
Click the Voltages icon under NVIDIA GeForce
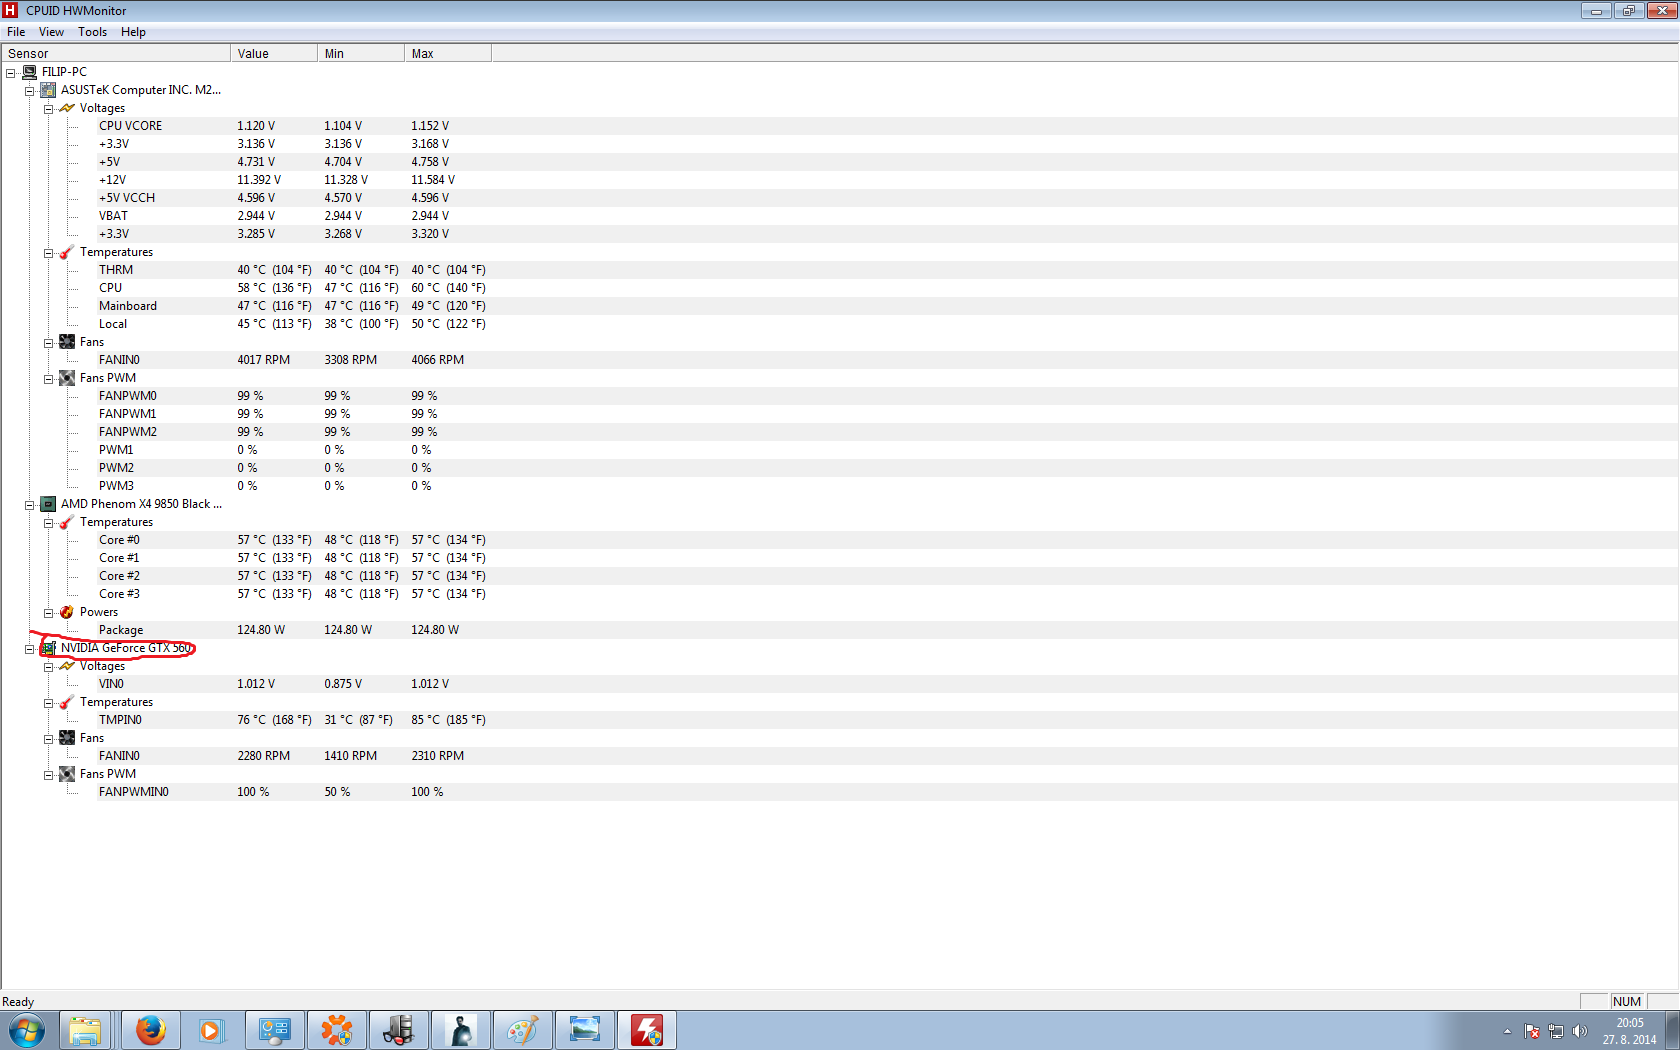[67, 666]
